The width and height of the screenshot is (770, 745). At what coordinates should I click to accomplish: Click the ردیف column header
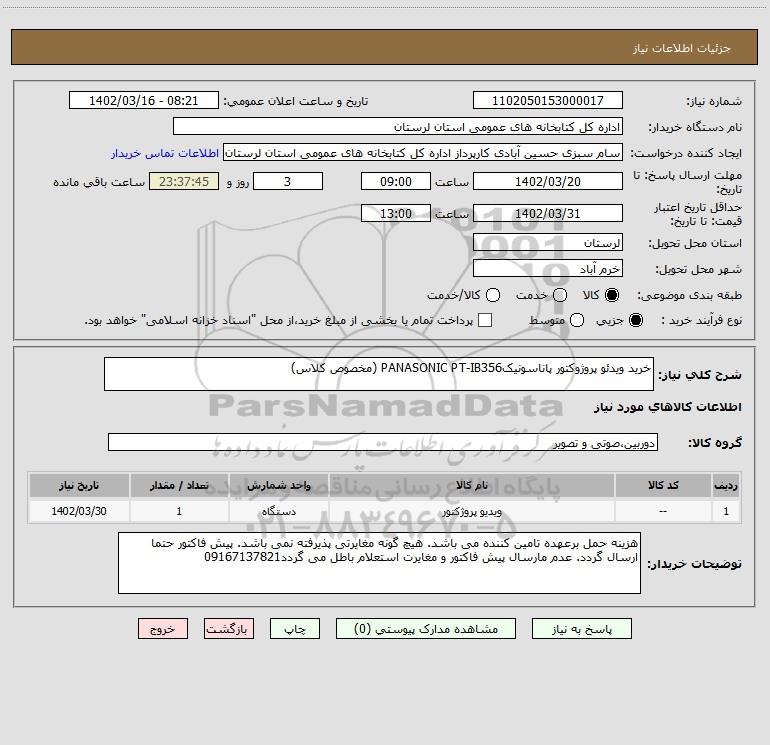pos(726,485)
